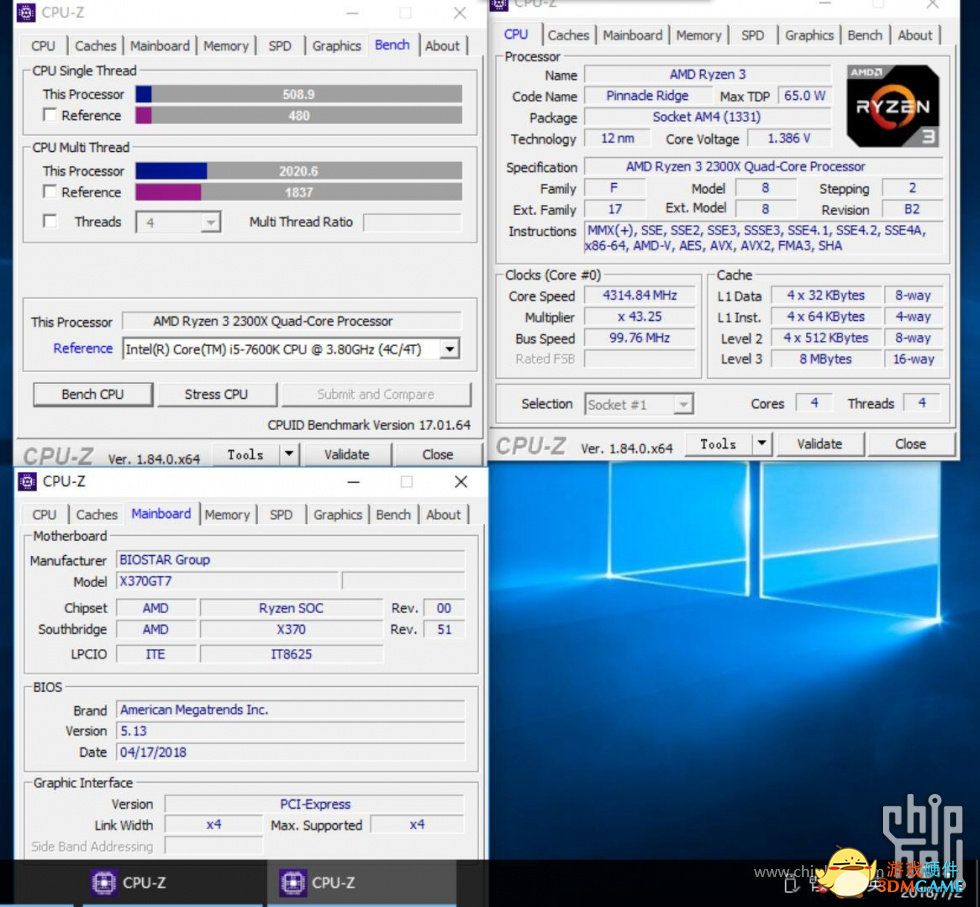
Task: Switch to Caches tab in Bench window
Action: coord(96,46)
